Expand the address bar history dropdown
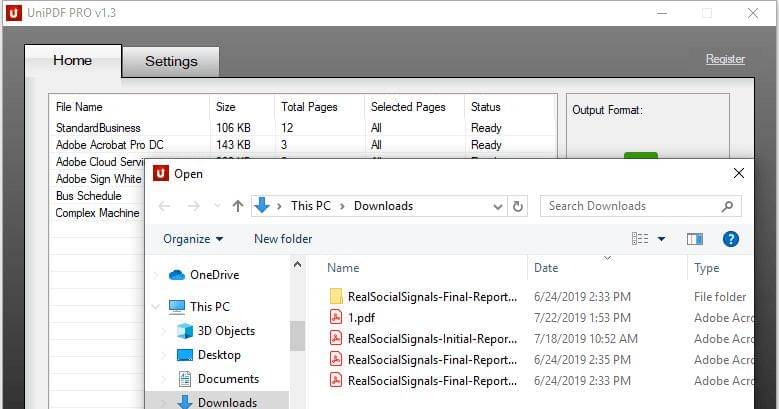Image resolution: width=779 pixels, height=409 pixels. 497,207
